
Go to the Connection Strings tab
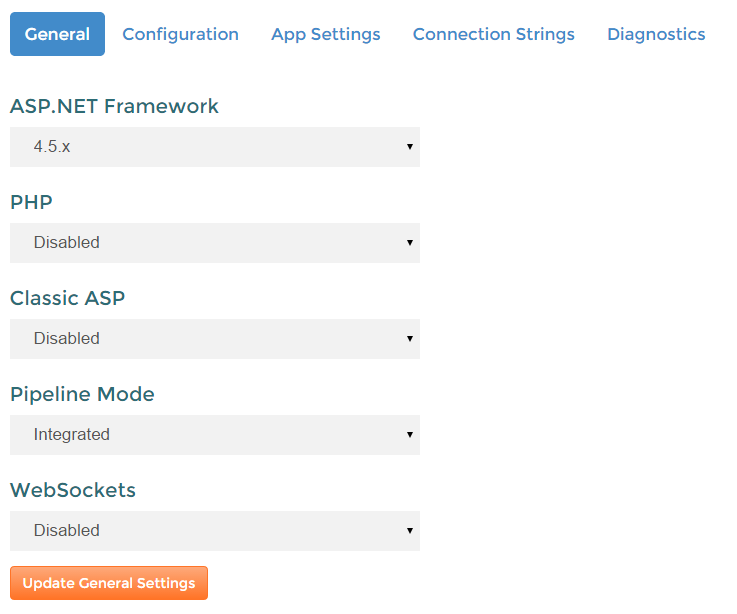pyautogui.click(x=493, y=34)
